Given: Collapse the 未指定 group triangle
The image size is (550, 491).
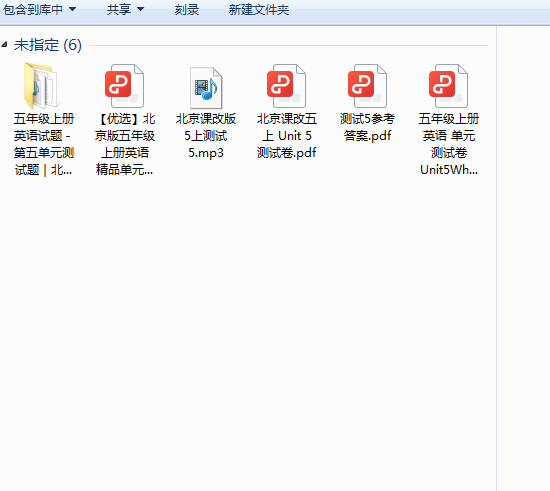Looking at the screenshot, I should [x=4, y=45].
